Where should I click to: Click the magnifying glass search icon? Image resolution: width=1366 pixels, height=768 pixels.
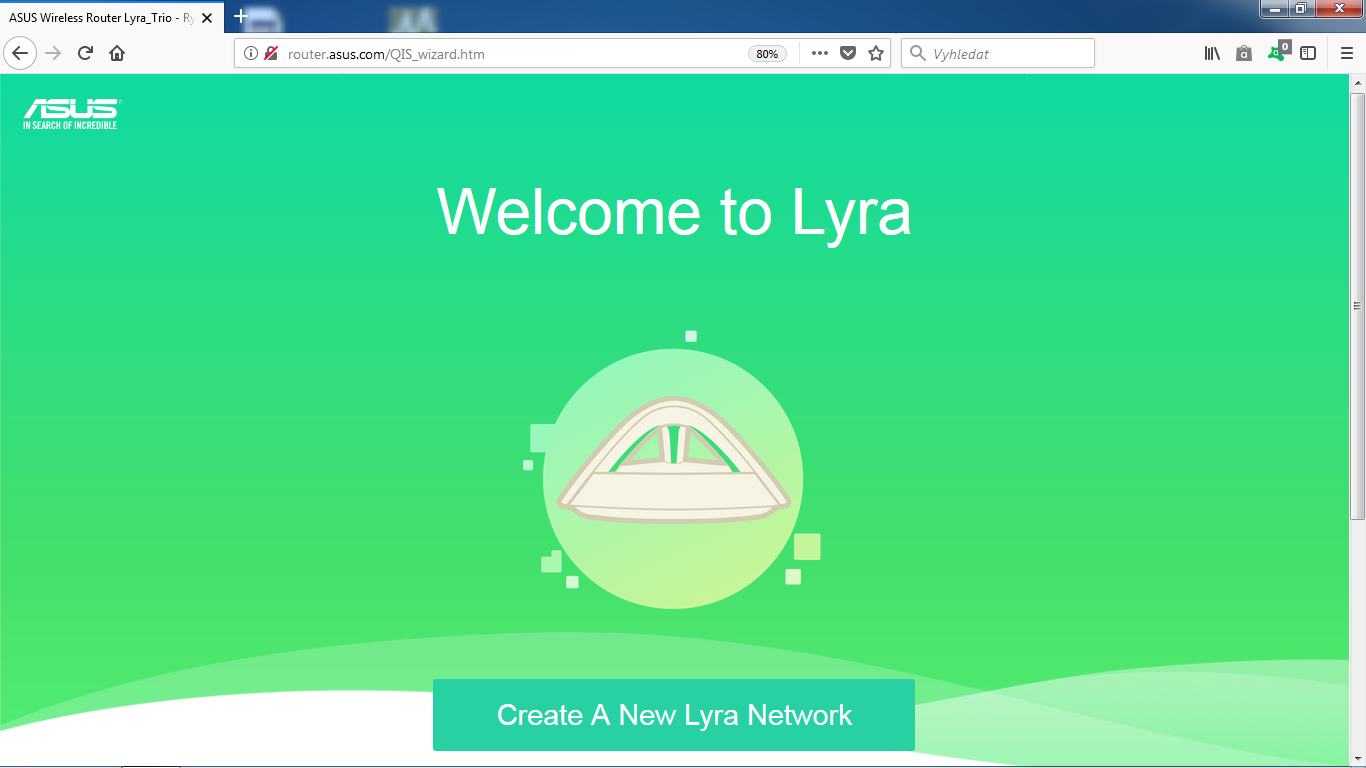pyautogui.click(x=917, y=53)
